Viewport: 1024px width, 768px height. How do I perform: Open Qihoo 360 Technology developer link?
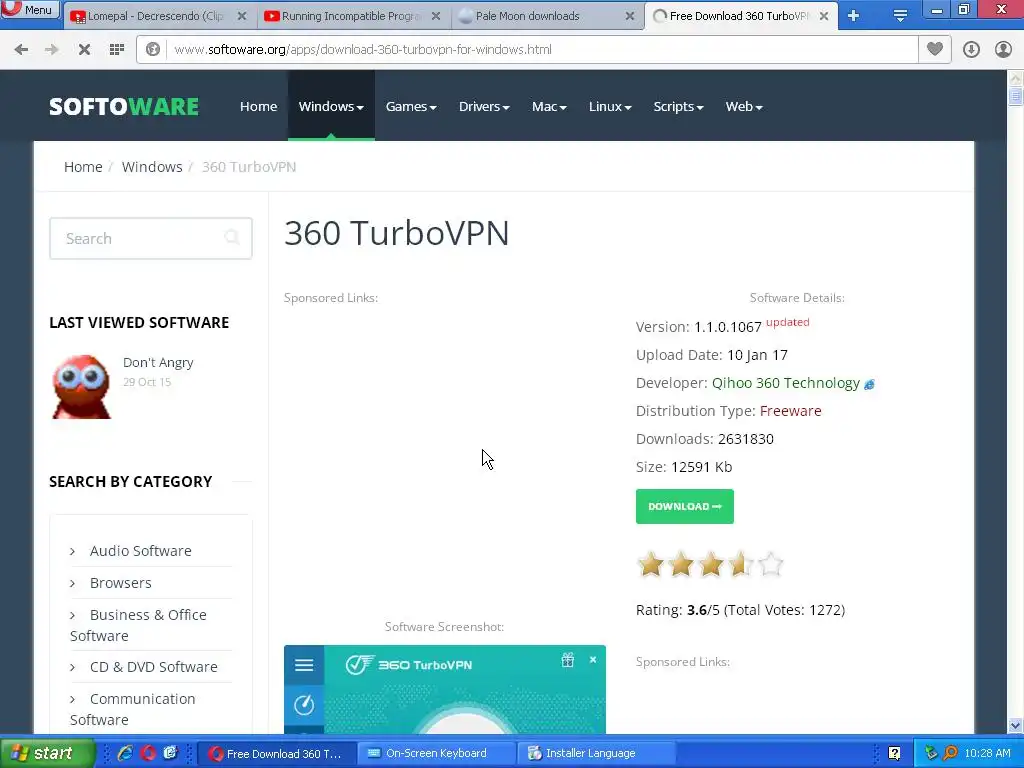pyautogui.click(x=786, y=383)
